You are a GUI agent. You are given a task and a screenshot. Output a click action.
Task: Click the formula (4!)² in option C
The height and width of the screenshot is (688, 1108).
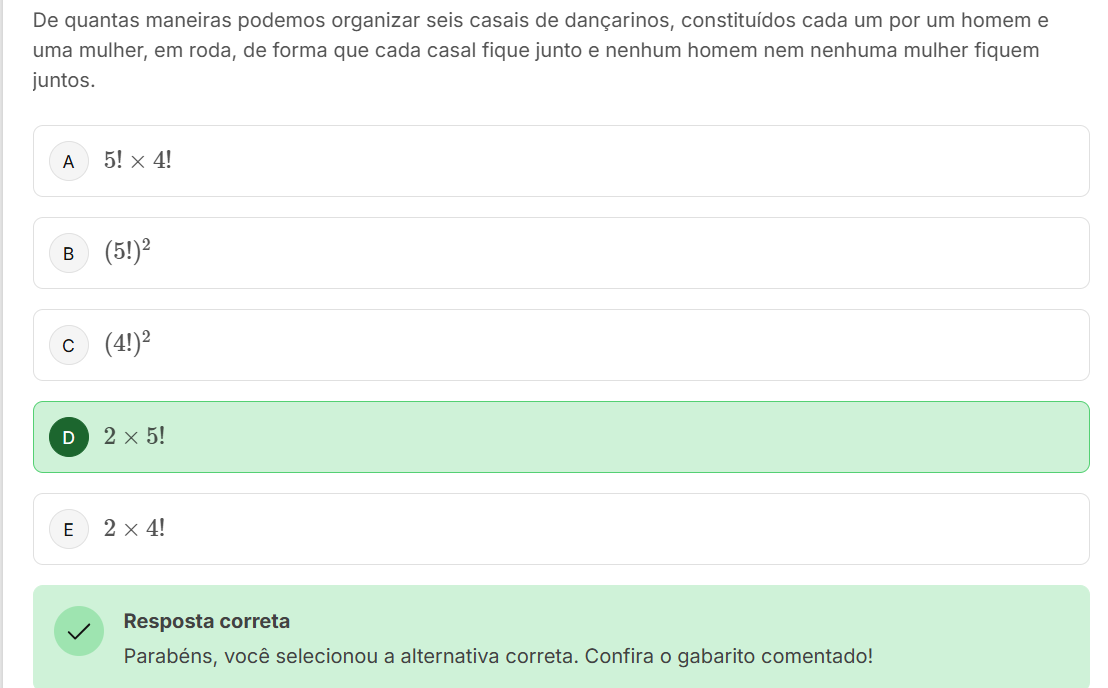(x=127, y=344)
